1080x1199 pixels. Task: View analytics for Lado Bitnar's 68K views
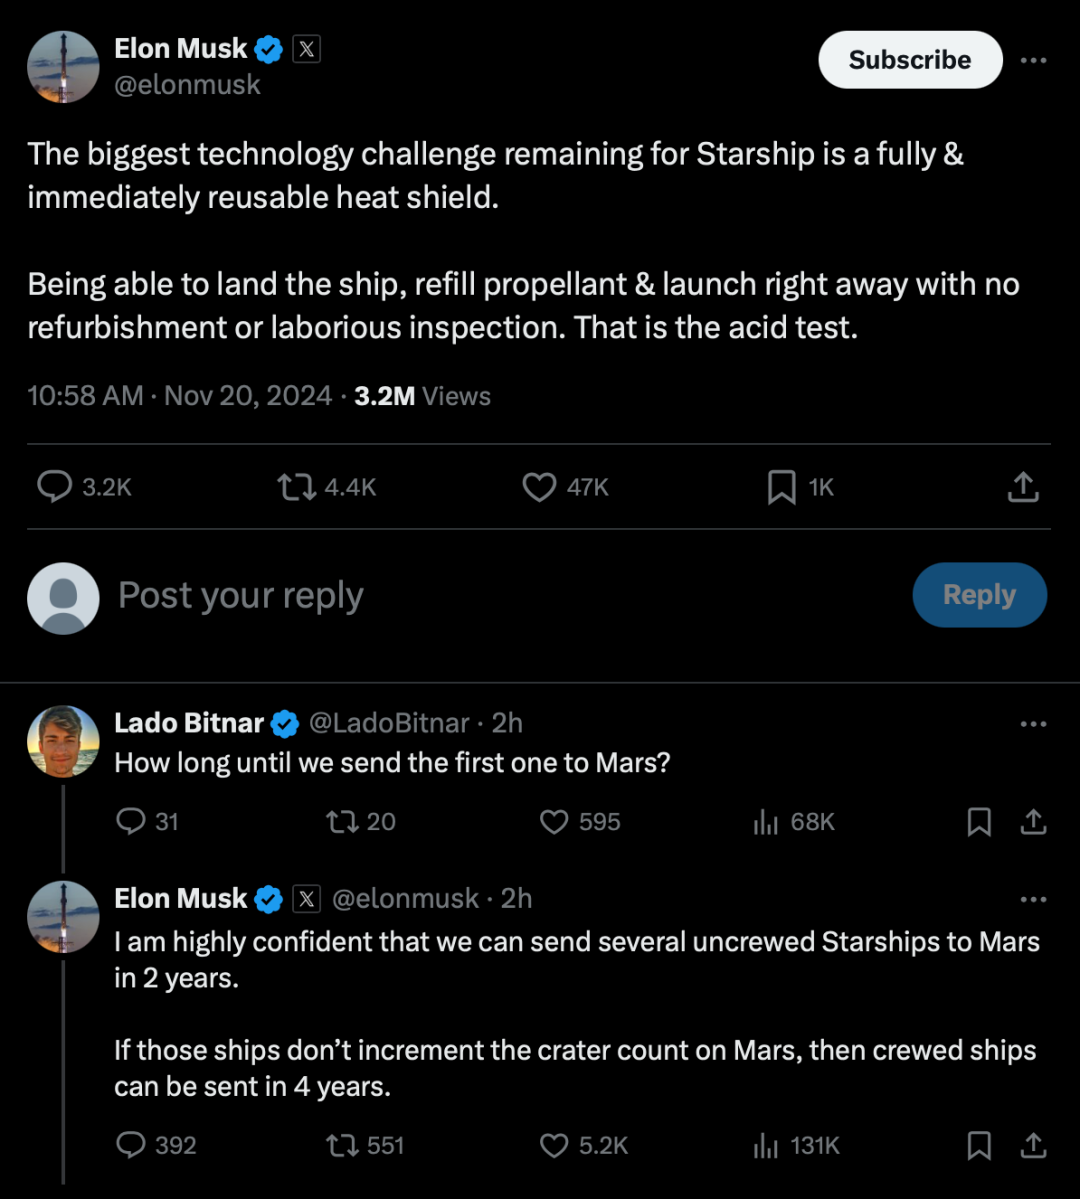tap(766, 822)
